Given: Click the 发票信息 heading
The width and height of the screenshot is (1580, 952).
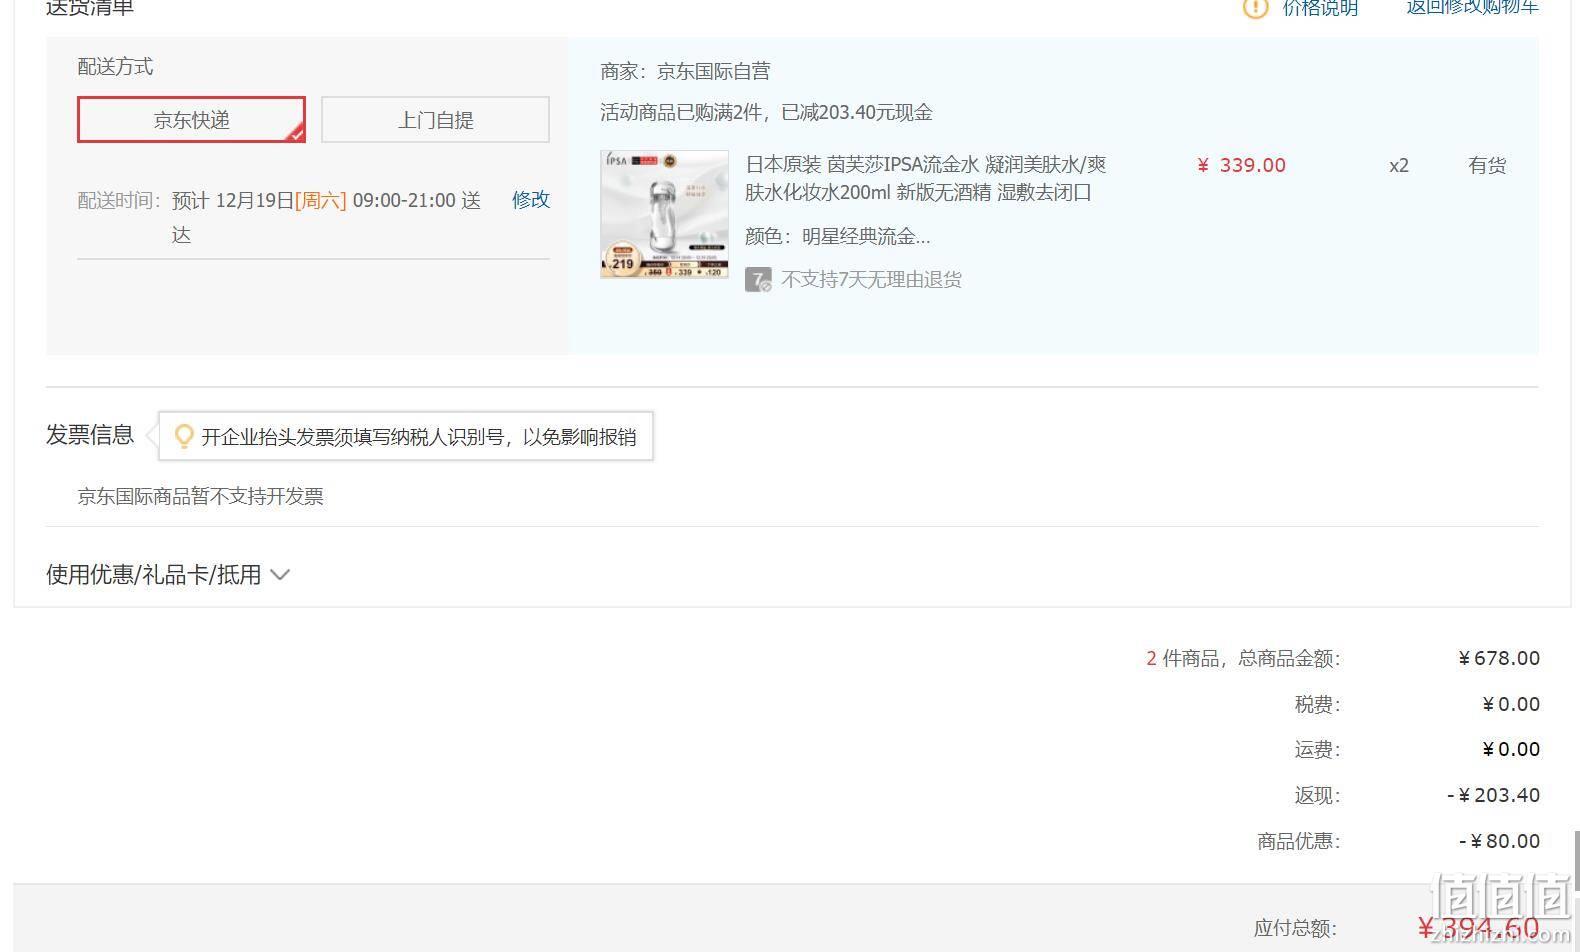Looking at the screenshot, I should point(90,435).
